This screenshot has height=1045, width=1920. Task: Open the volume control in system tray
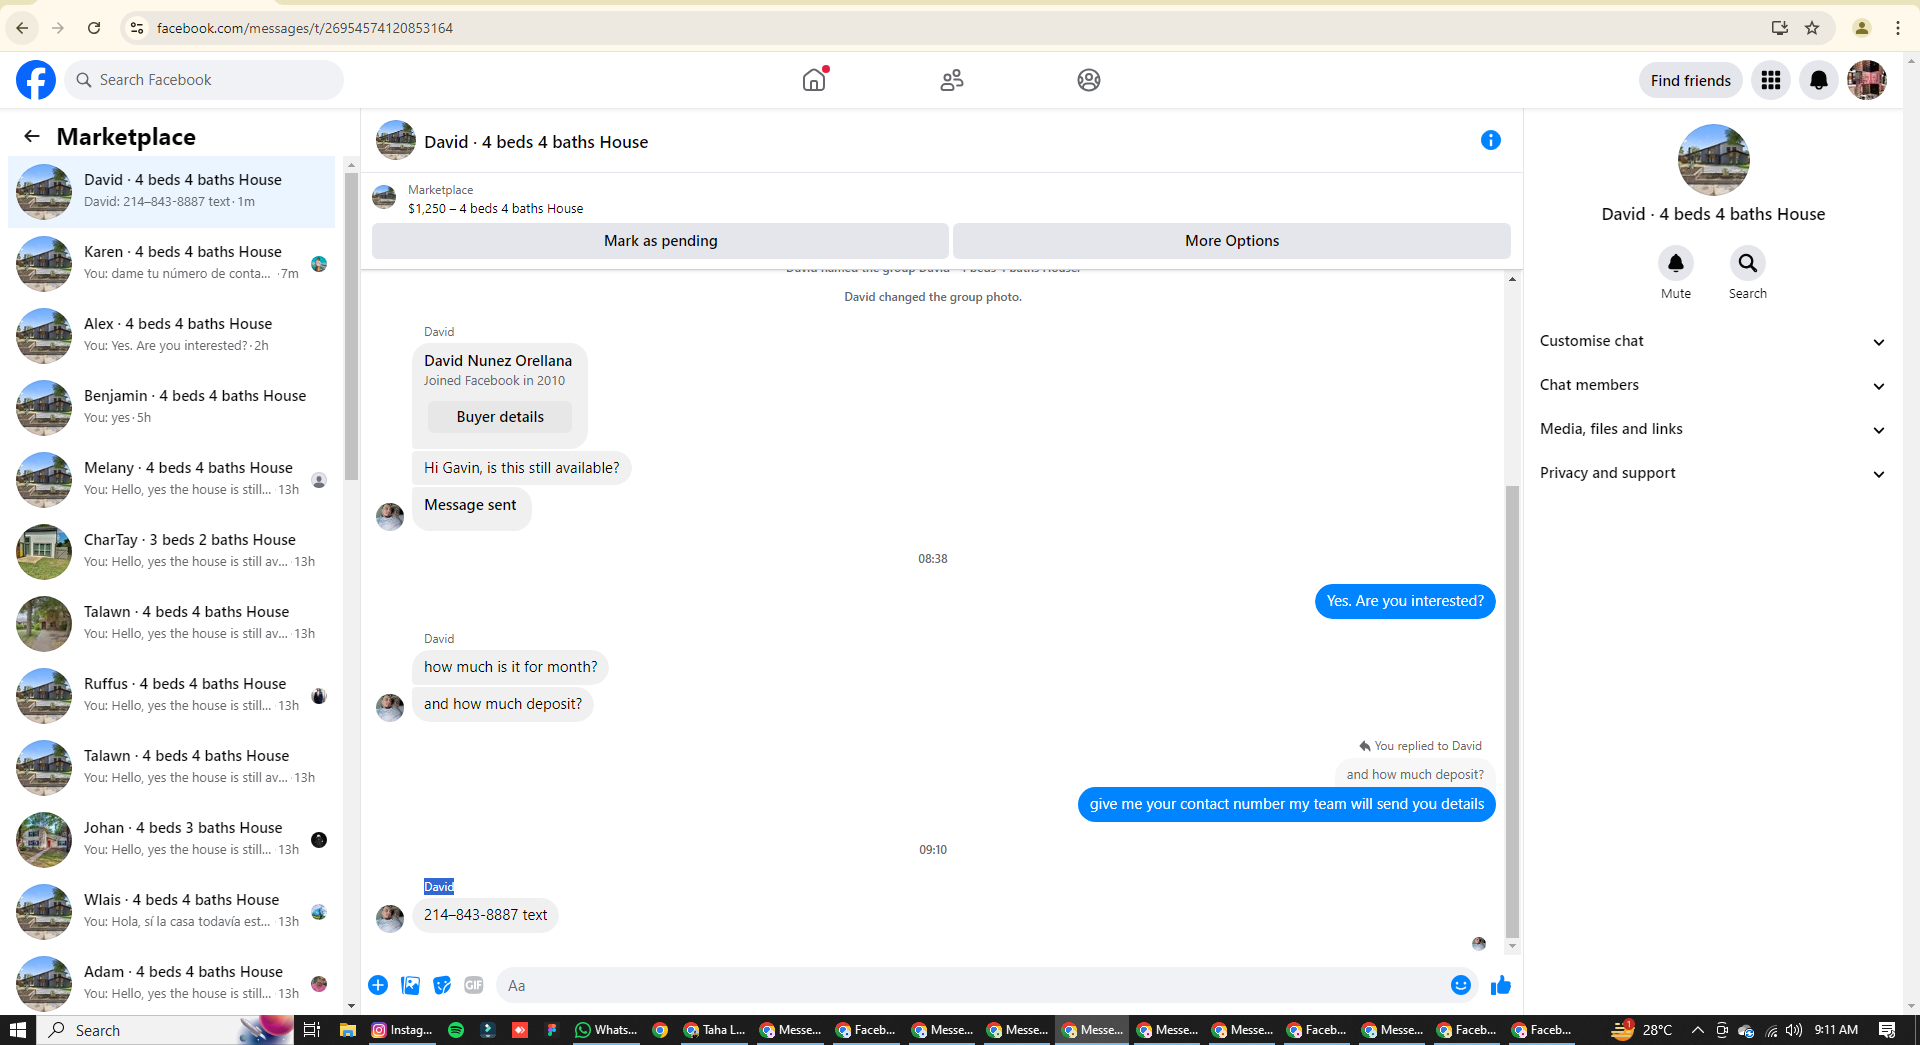point(1794,1030)
